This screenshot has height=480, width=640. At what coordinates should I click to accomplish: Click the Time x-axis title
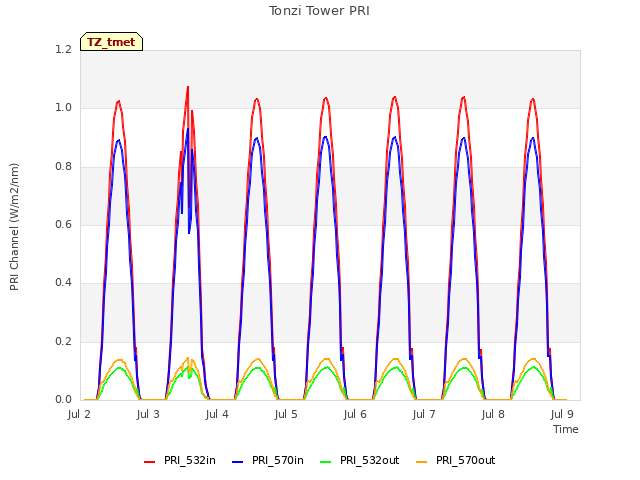[566, 429]
